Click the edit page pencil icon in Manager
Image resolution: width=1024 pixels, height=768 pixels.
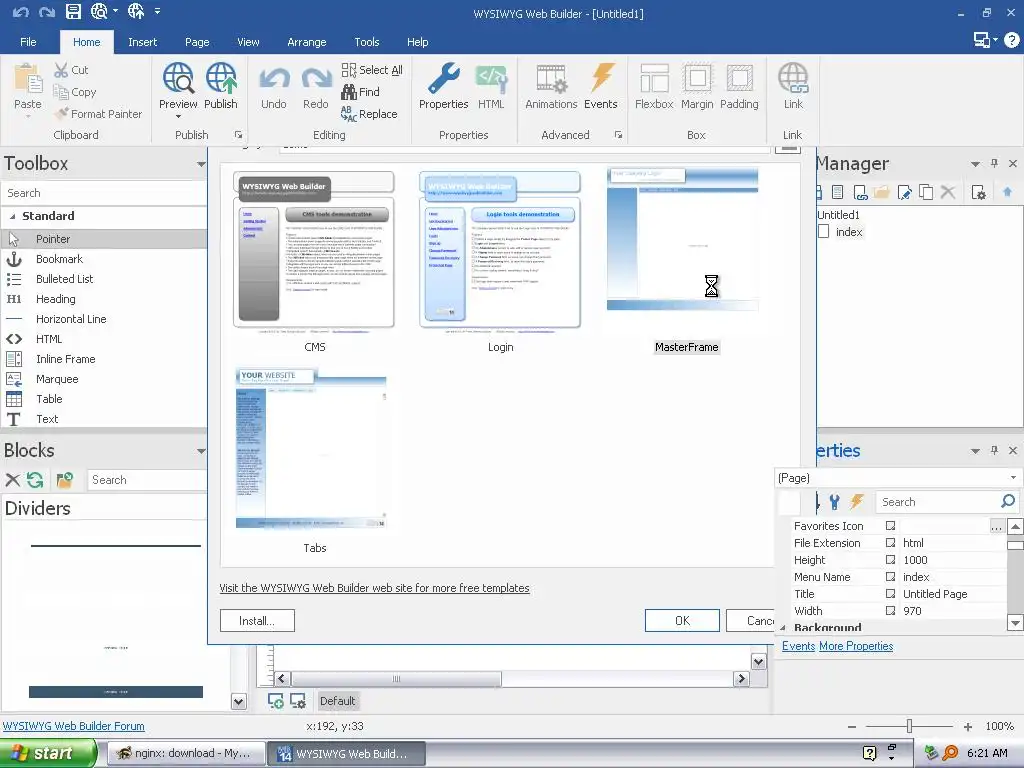(x=904, y=193)
